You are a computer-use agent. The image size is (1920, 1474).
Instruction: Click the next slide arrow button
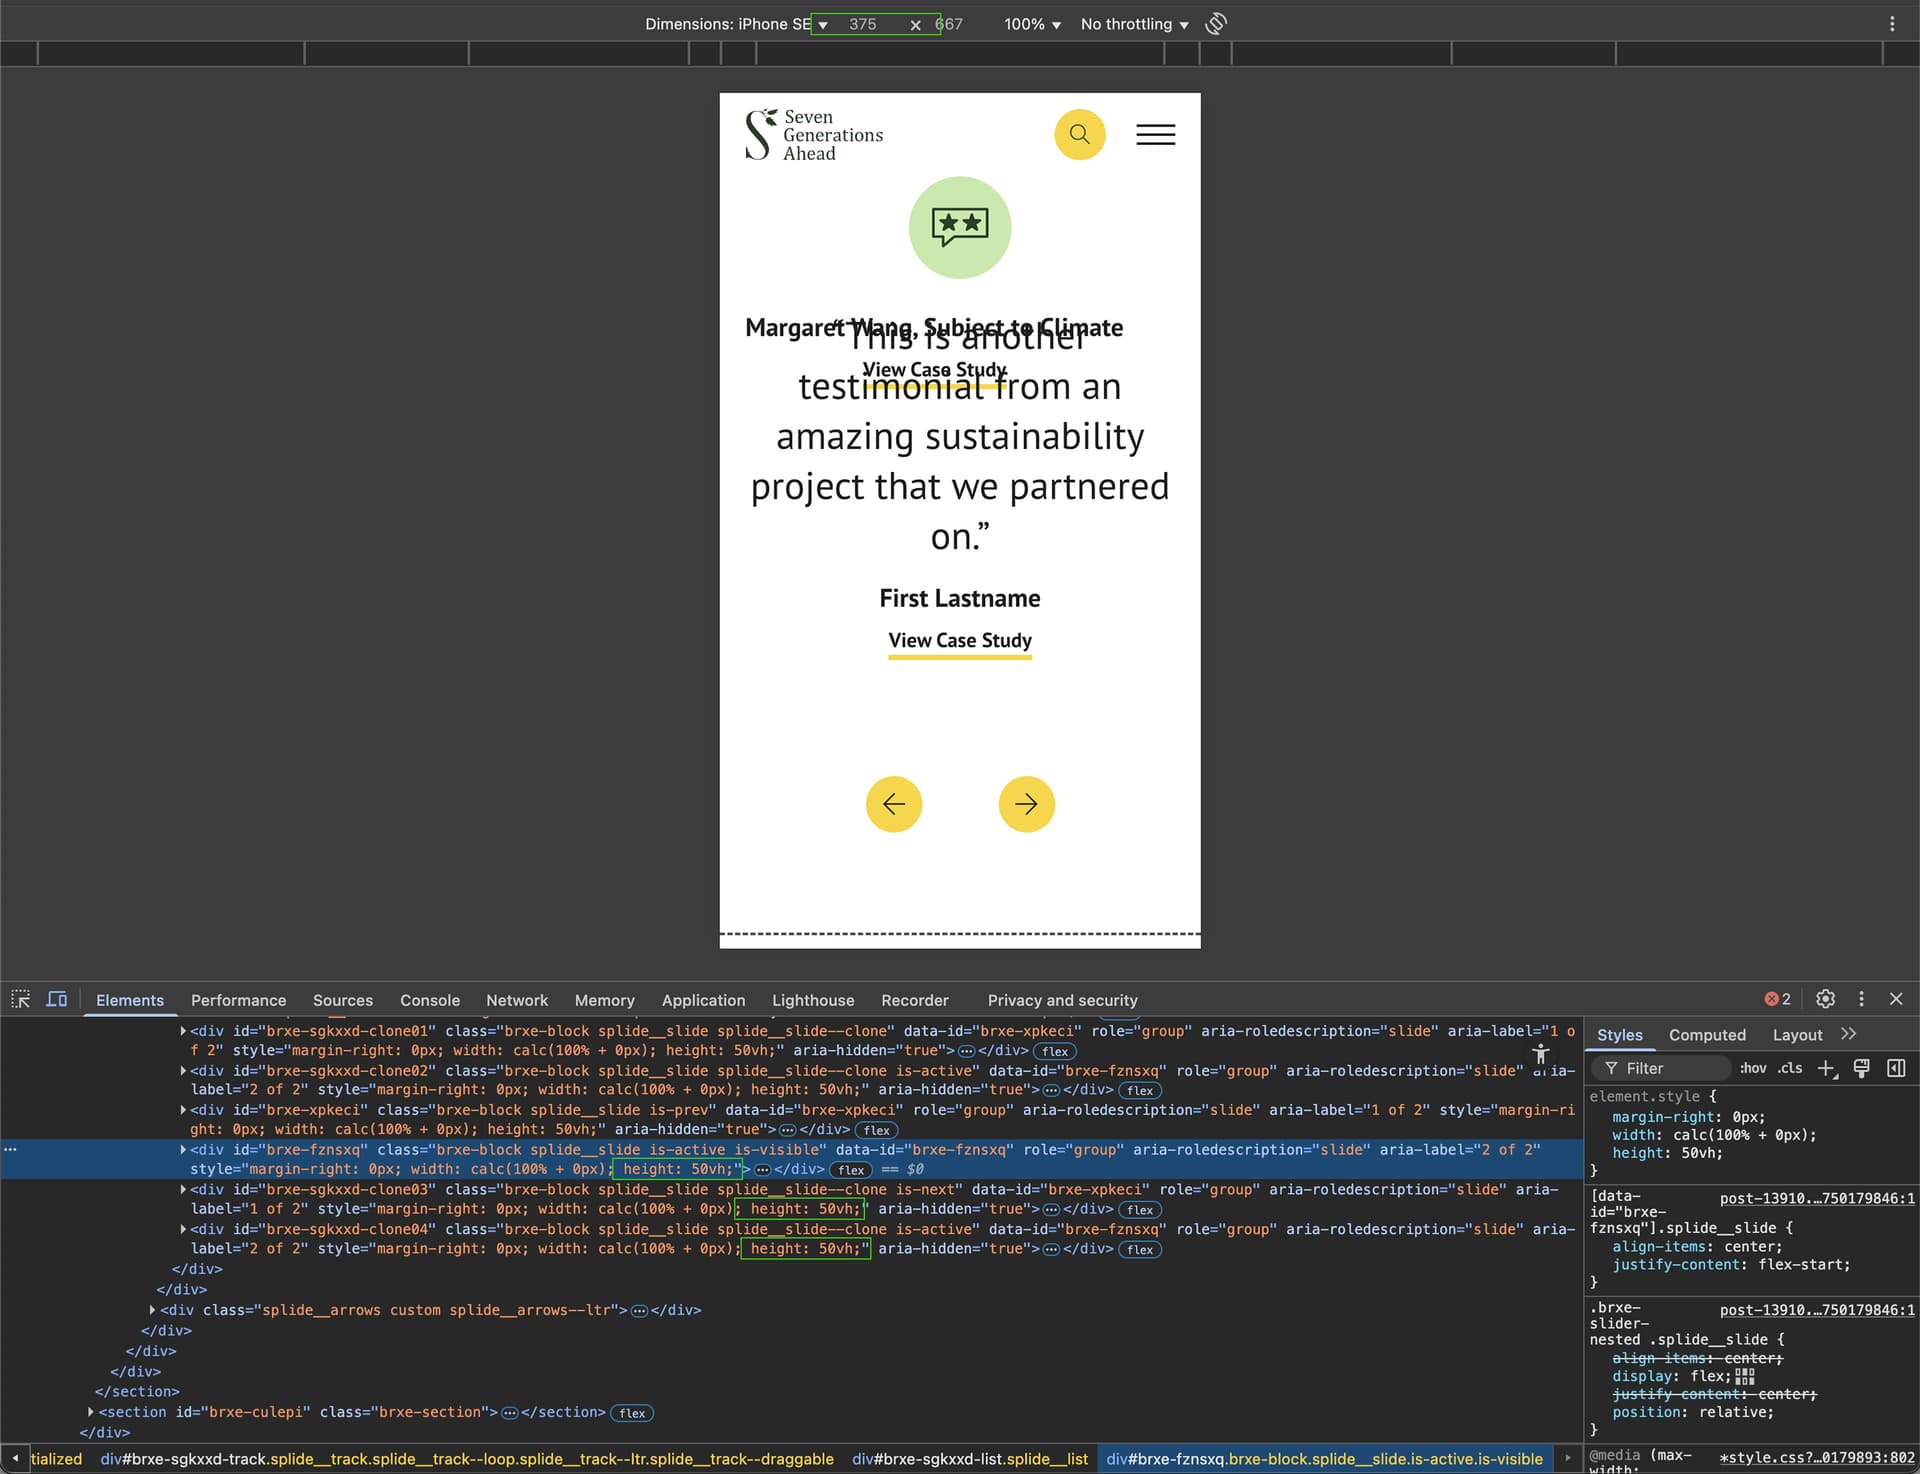click(1027, 804)
